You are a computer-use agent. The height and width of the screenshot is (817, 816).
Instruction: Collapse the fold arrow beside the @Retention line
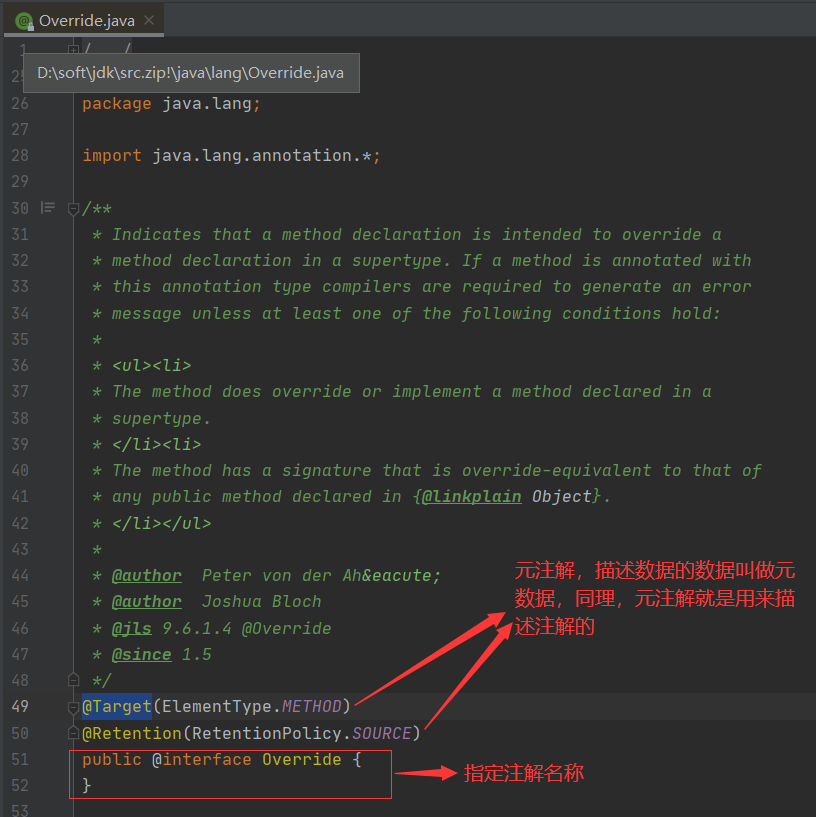pos(73,733)
